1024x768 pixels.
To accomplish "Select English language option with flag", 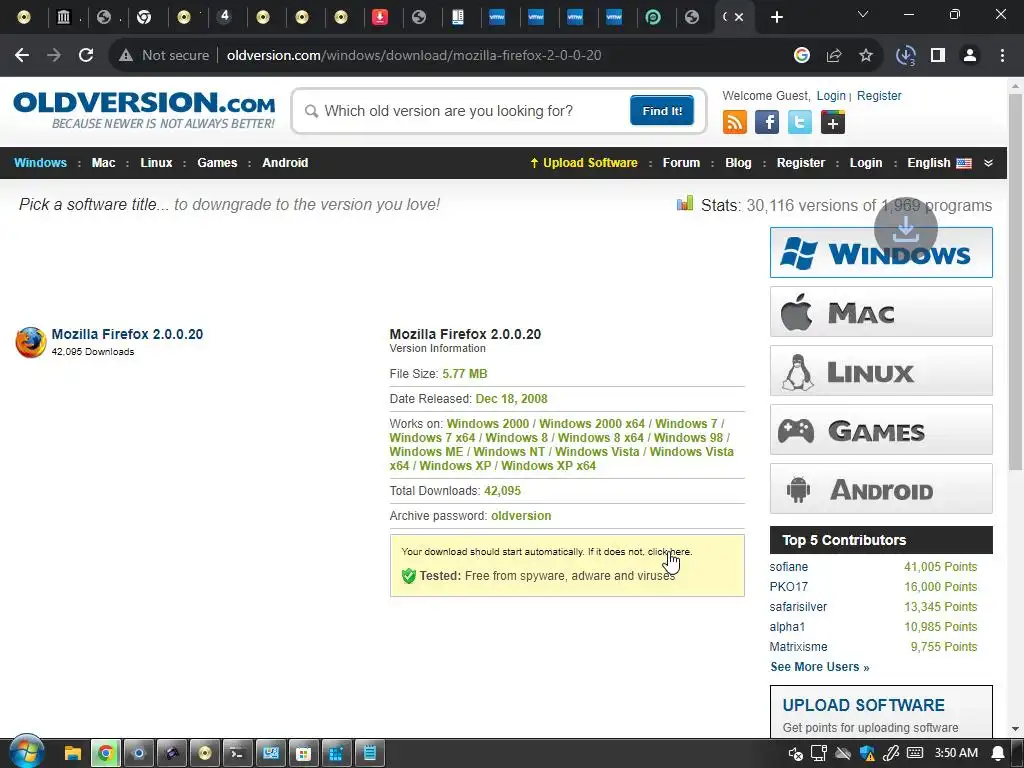I will (939, 163).
